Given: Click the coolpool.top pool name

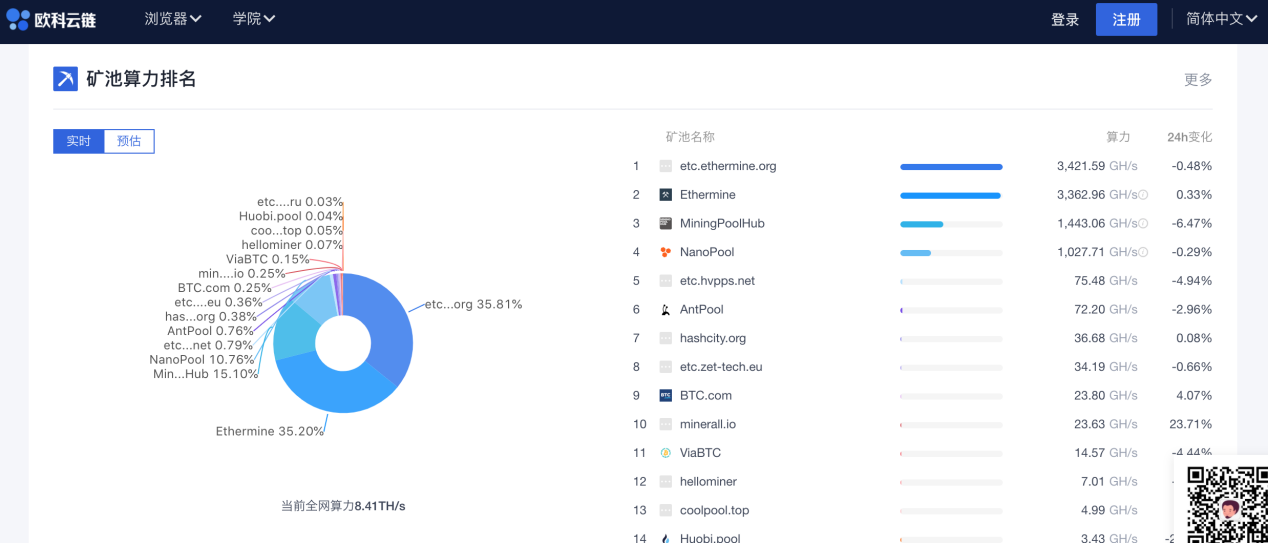Looking at the screenshot, I should [x=714, y=510].
